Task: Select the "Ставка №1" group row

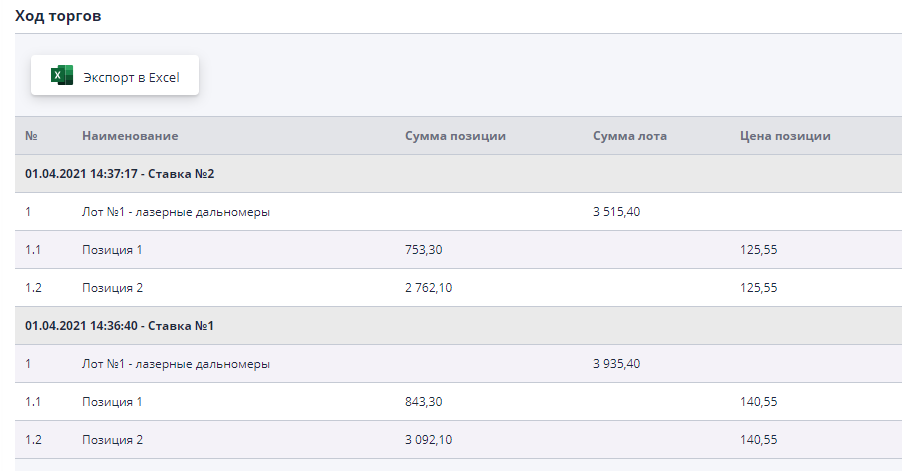Action: click(120, 326)
